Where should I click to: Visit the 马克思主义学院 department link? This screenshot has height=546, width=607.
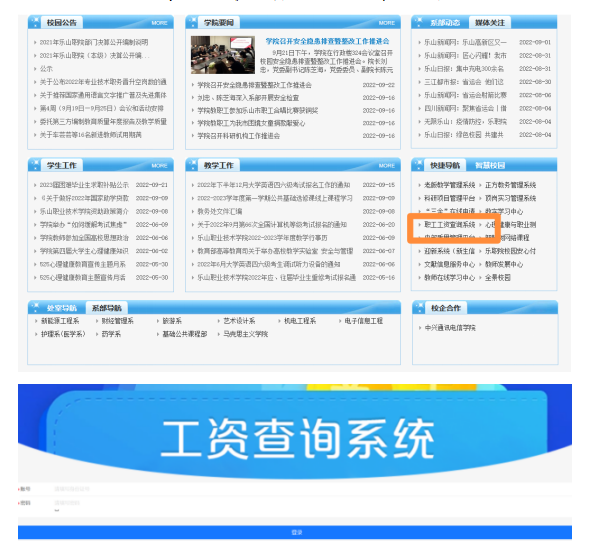(245, 334)
